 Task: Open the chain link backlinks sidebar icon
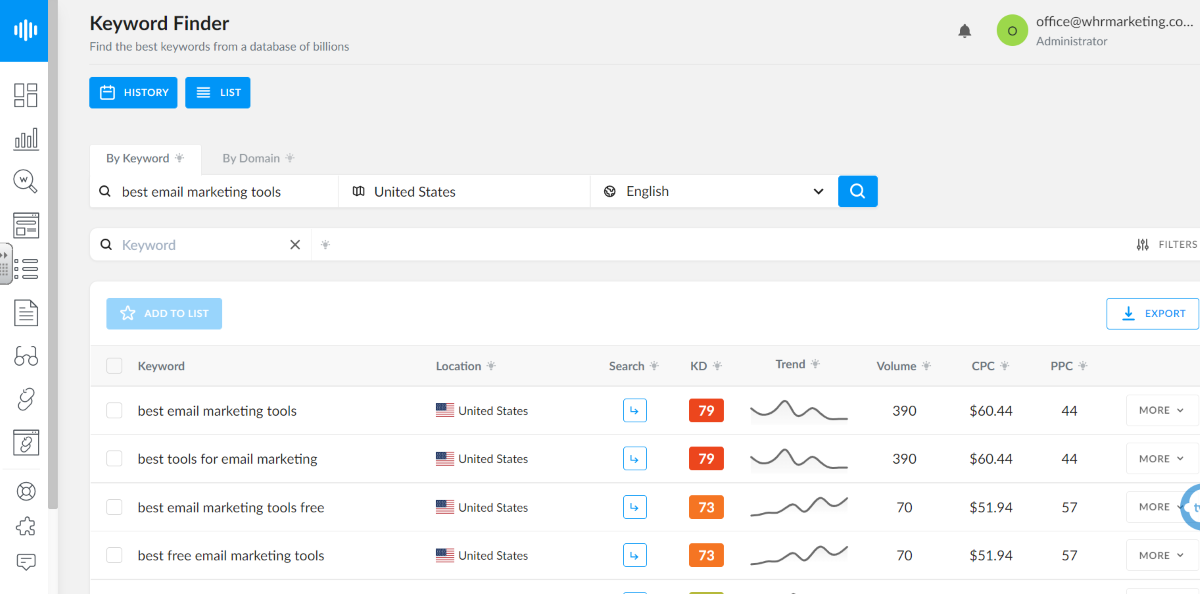(26, 399)
